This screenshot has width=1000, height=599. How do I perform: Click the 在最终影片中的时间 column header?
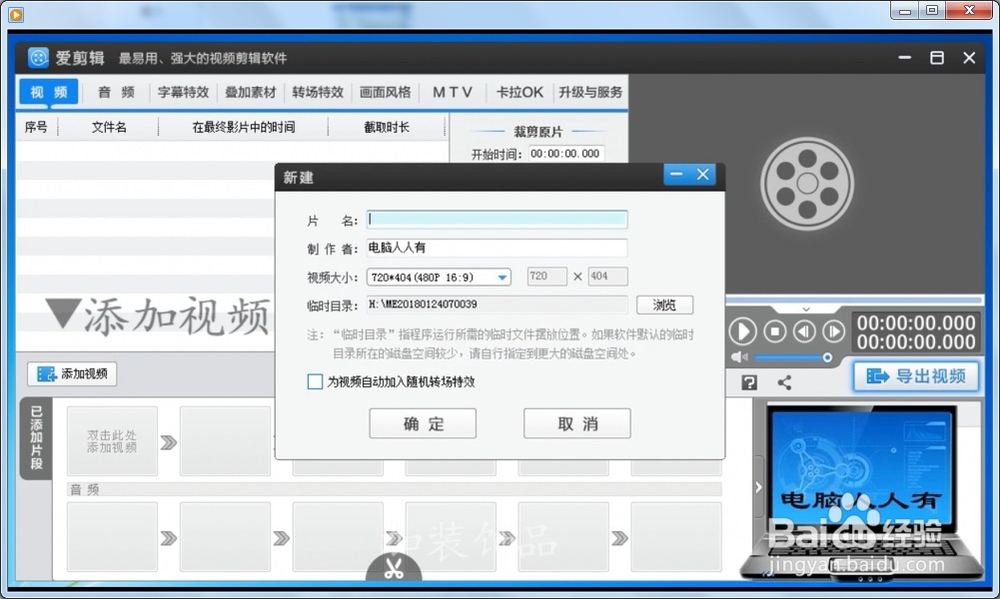244,127
